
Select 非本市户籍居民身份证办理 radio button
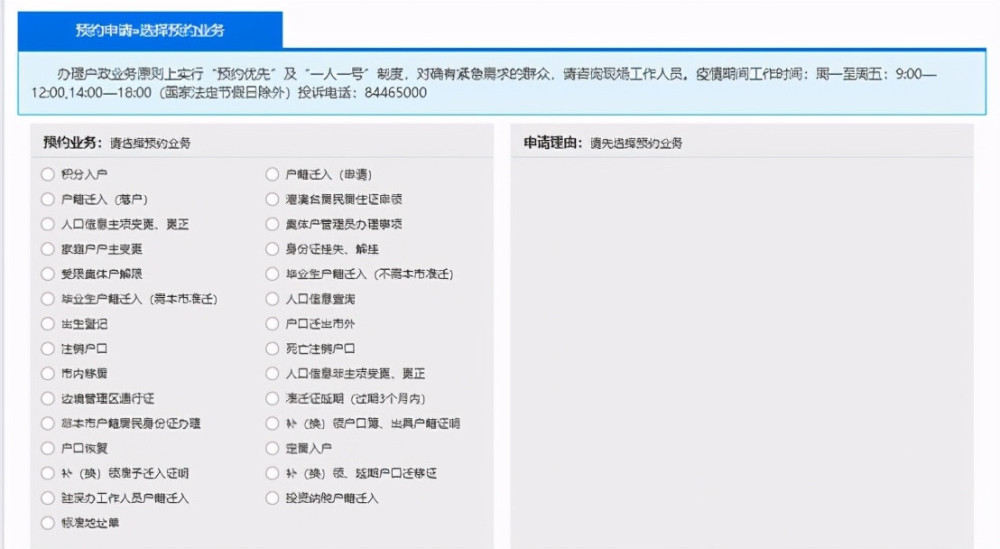pos(48,423)
